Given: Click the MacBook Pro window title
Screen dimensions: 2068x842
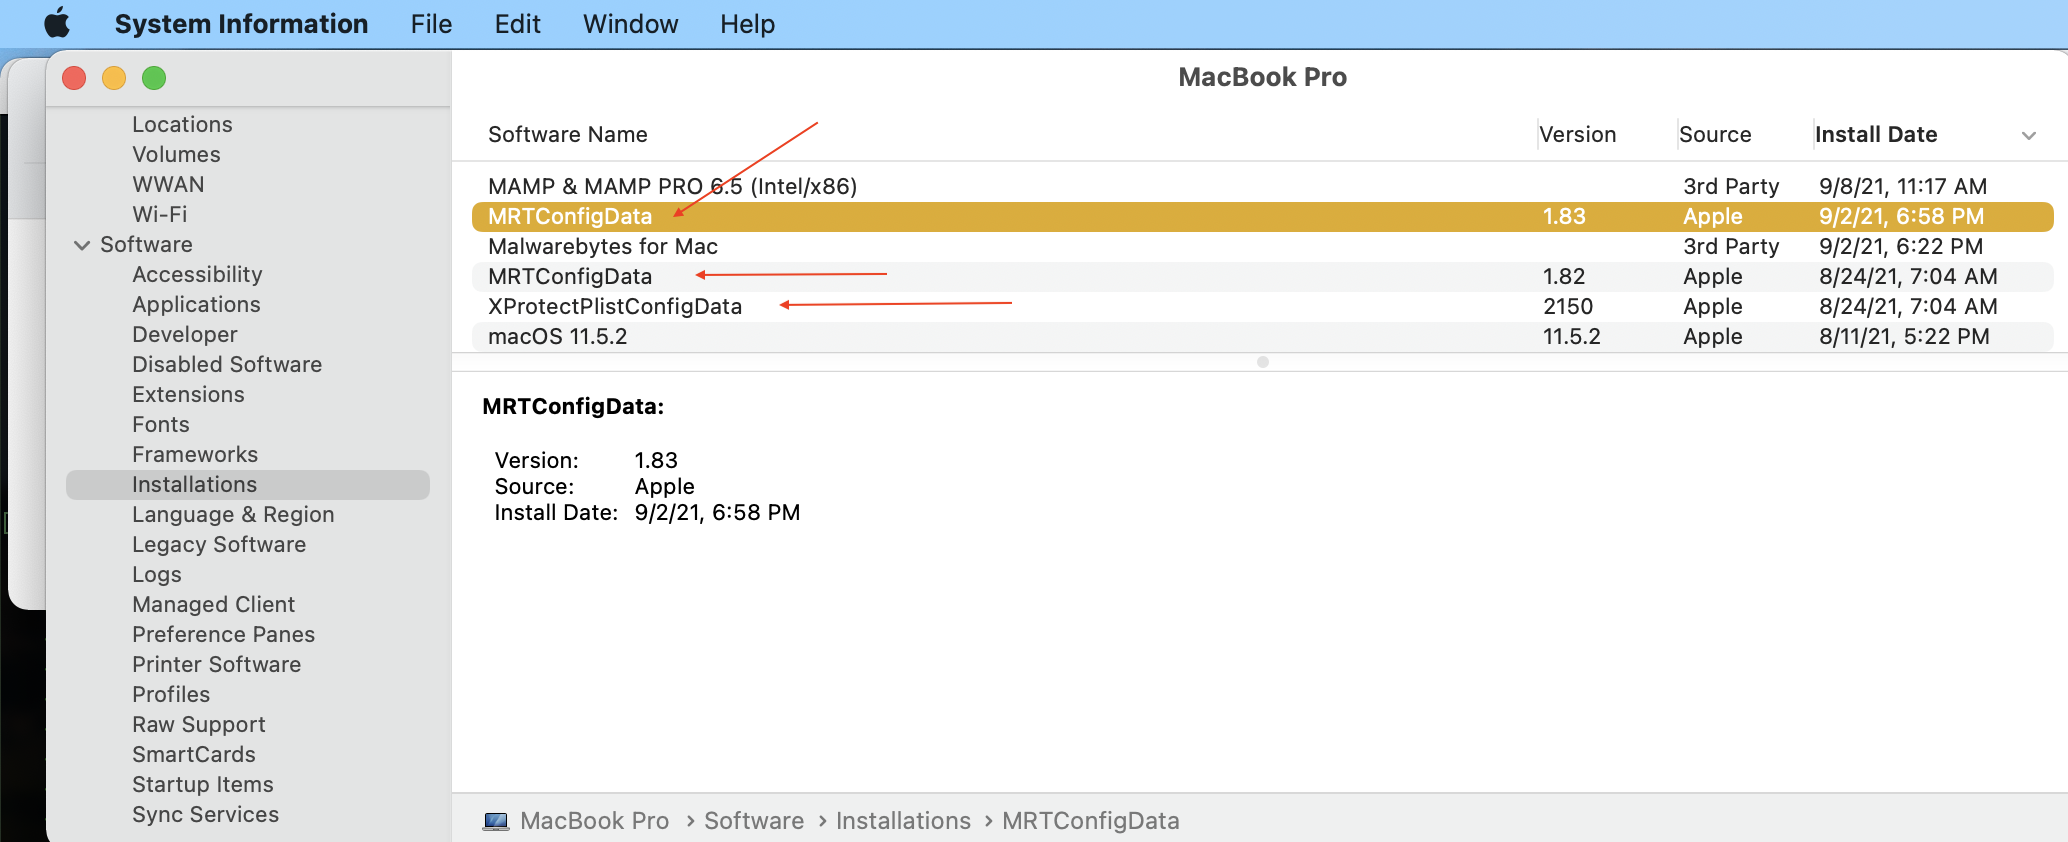Looking at the screenshot, I should 1262,77.
